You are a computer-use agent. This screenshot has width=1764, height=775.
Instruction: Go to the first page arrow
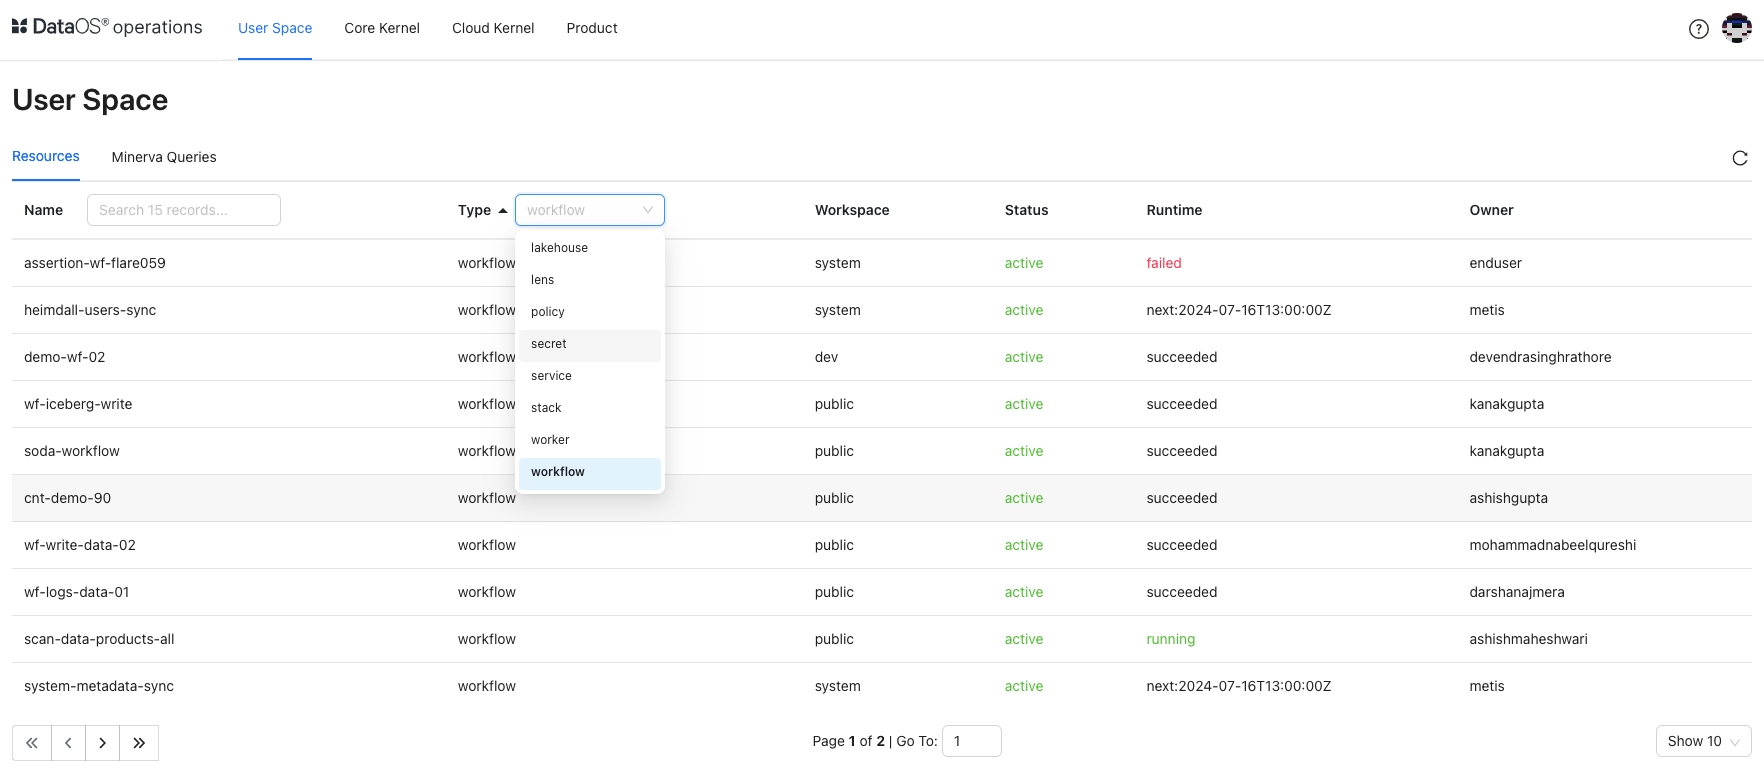point(32,743)
